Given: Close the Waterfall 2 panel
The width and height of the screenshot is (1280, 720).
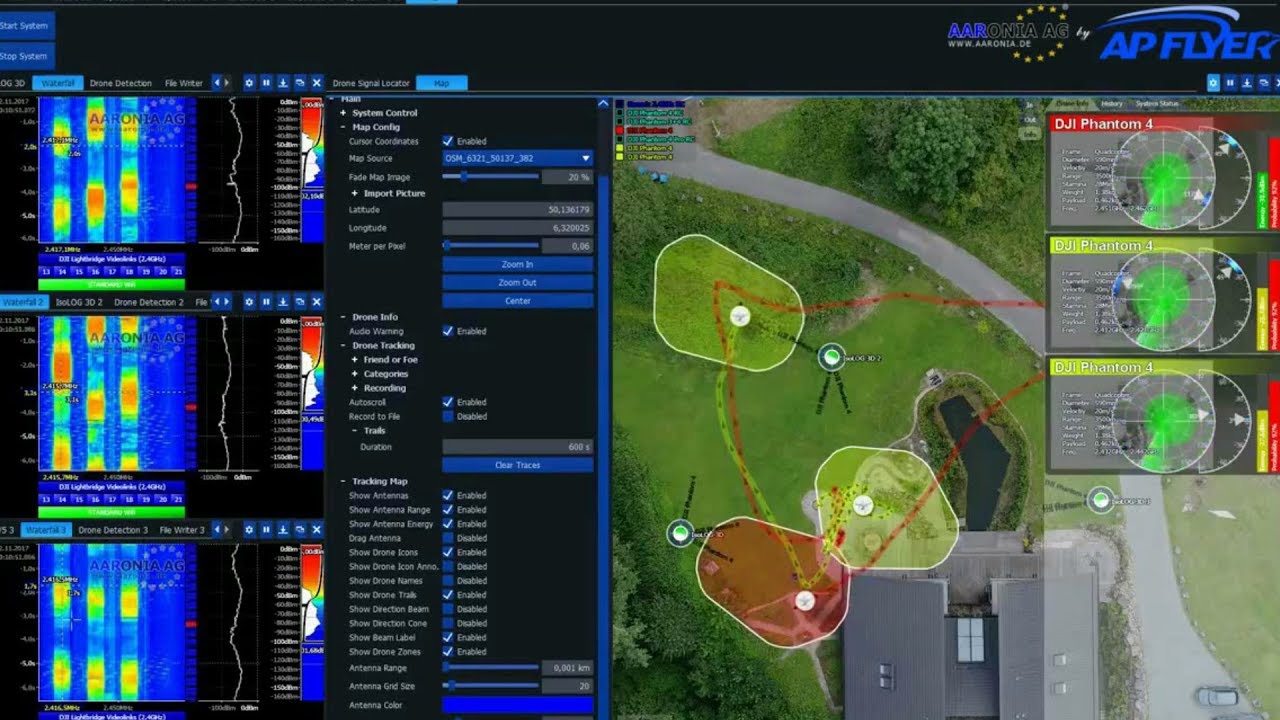Looking at the screenshot, I should coord(317,302).
